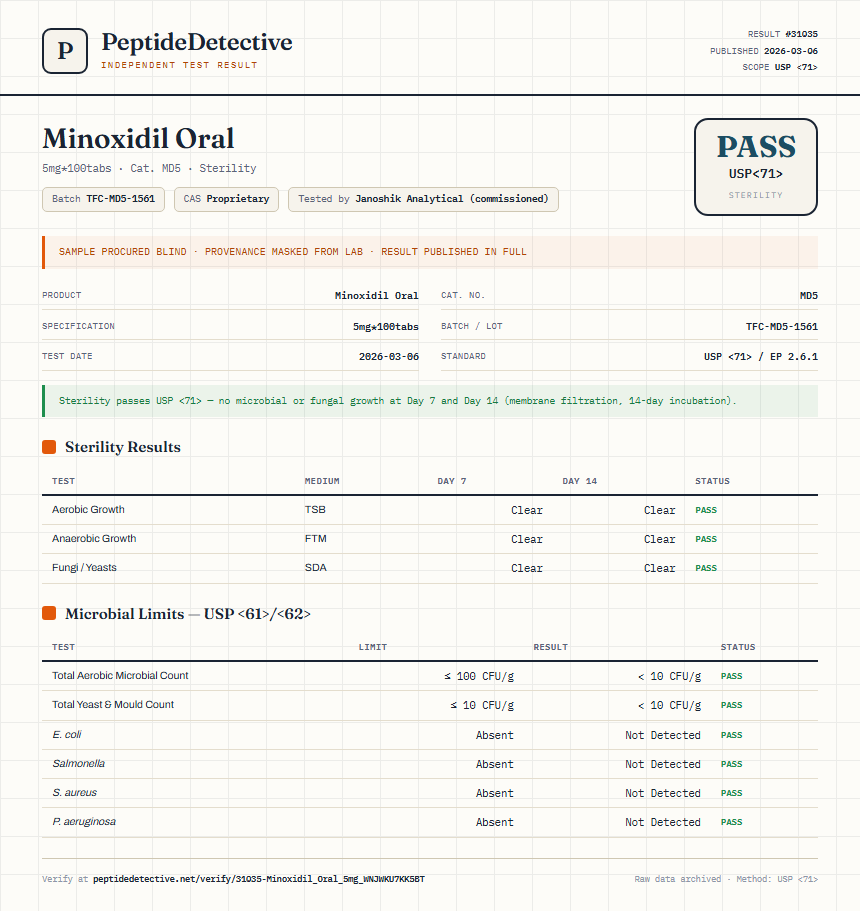Click the orange square beside Microbial Limits
This screenshot has height=911, width=860.
[49, 614]
